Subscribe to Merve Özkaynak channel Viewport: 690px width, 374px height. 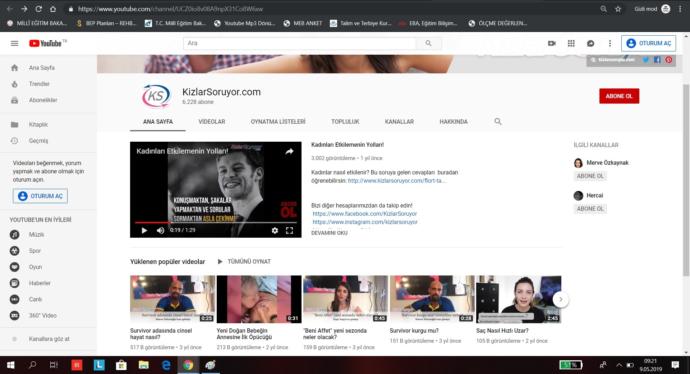point(590,176)
